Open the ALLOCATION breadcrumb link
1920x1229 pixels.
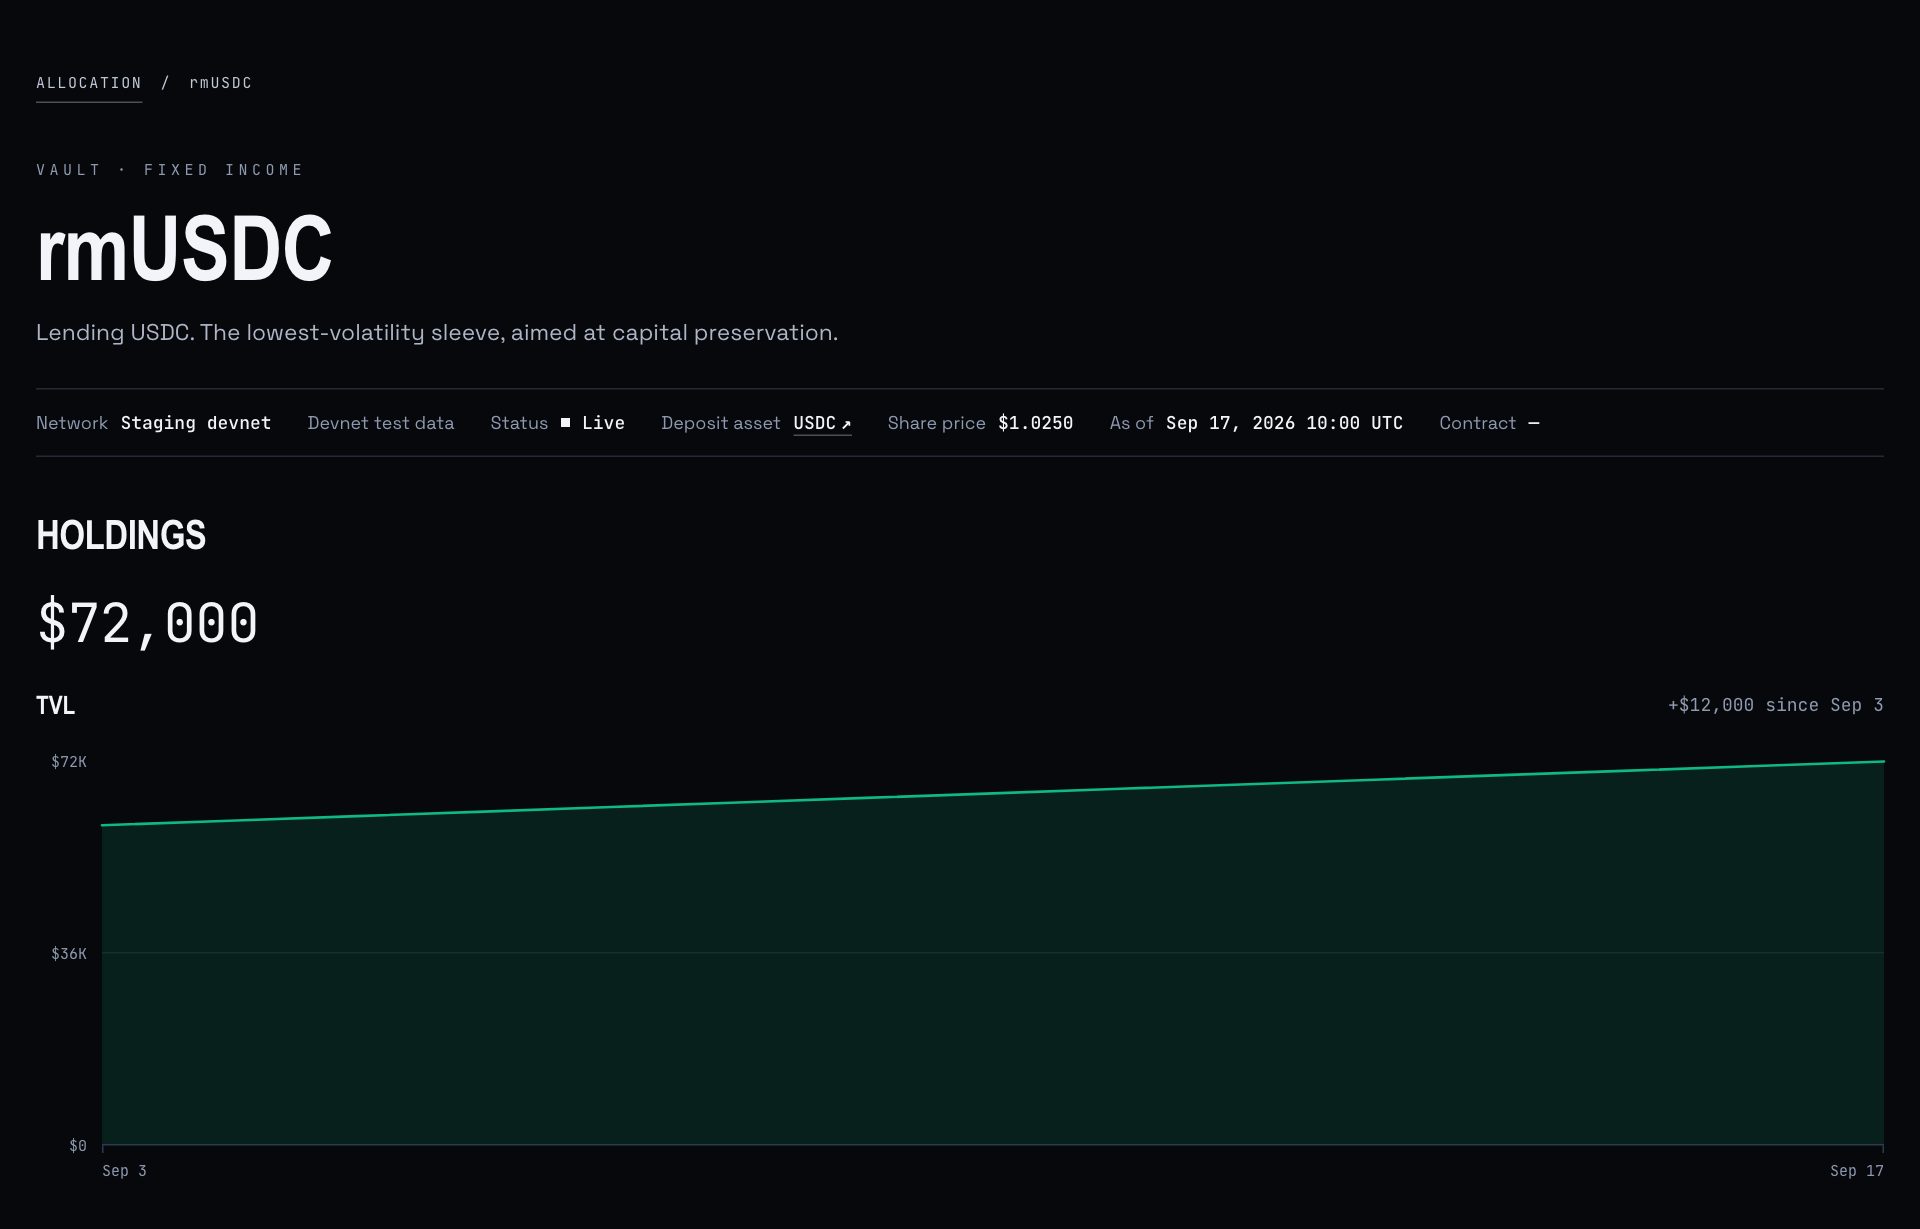[89, 83]
